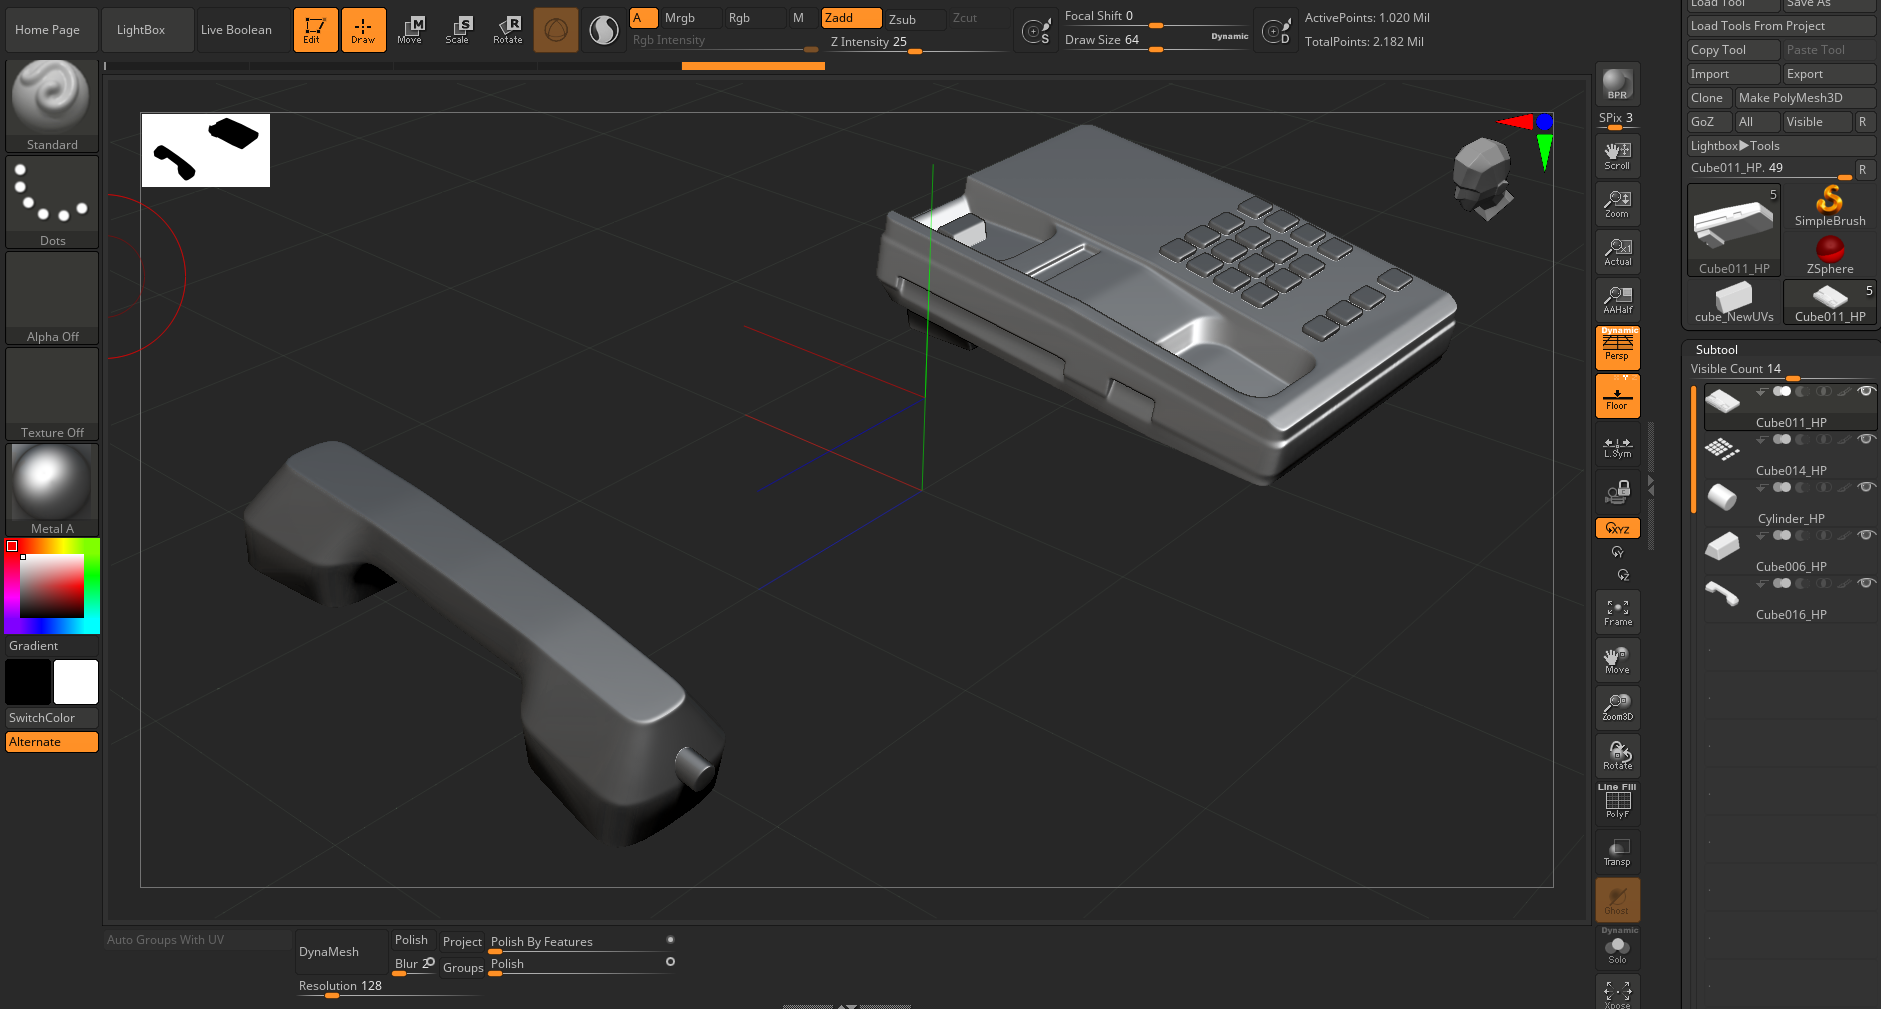Open the Alpha Off selector
Image resolution: width=1881 pixels, height=1009 pixels.
click(52, 298)
